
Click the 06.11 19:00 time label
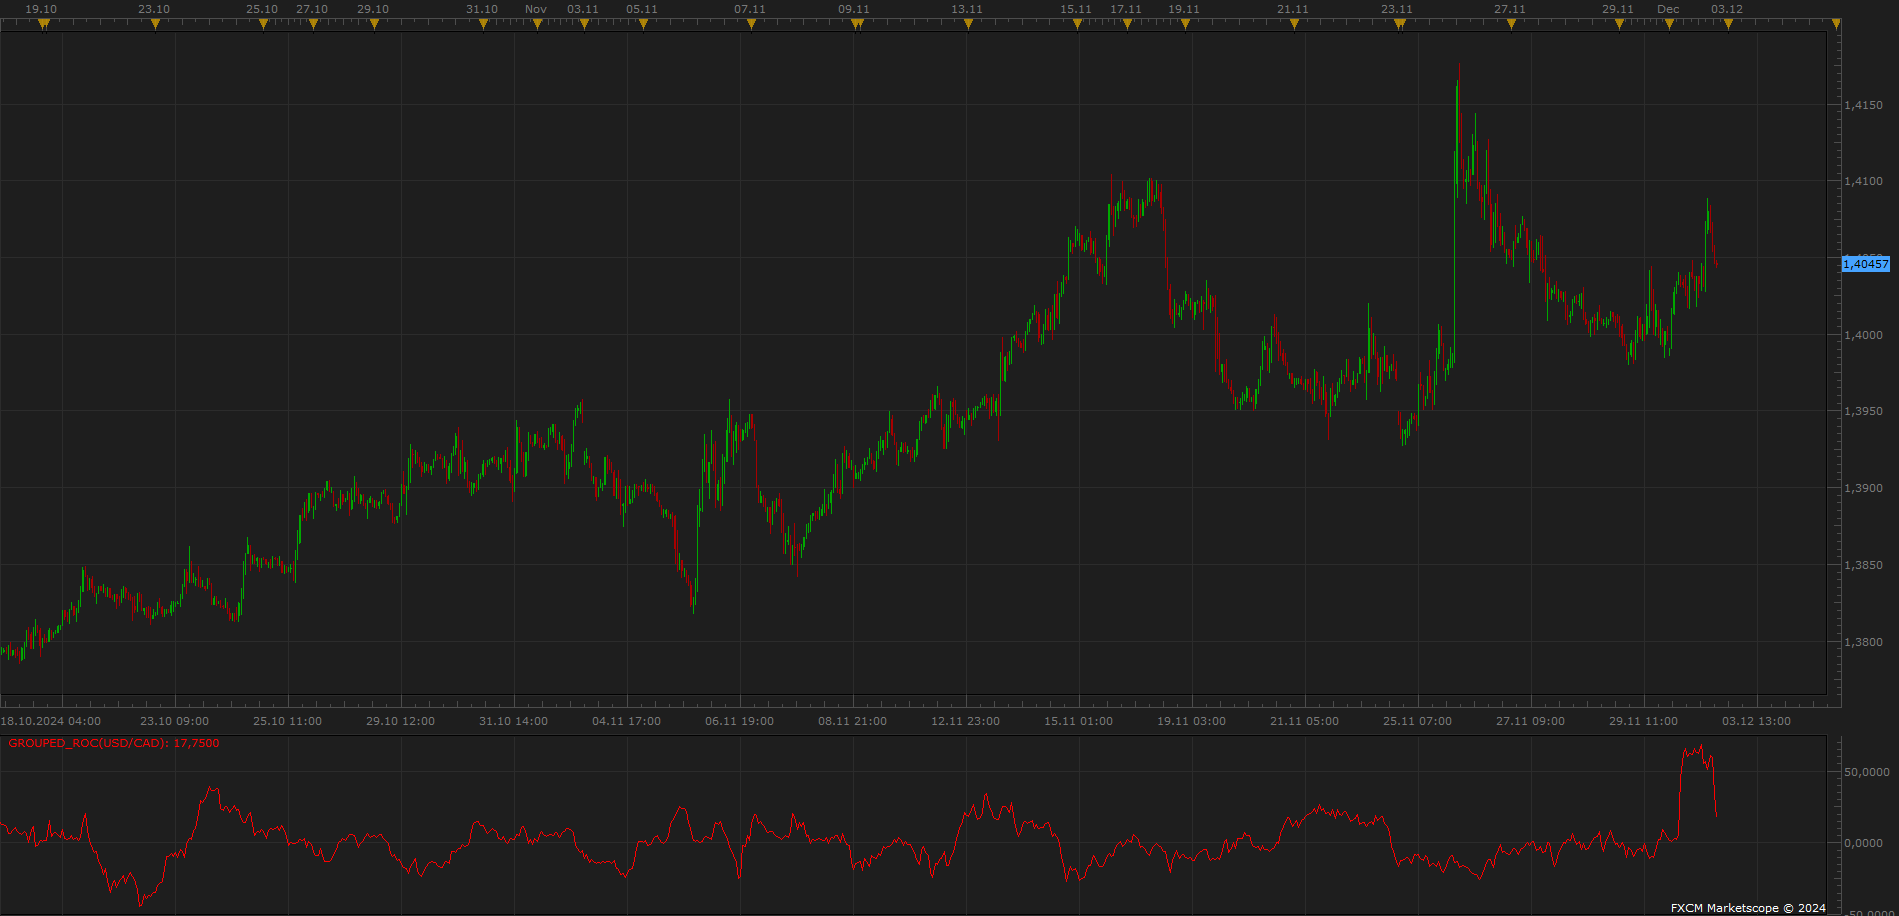click(x=740, y=721)
